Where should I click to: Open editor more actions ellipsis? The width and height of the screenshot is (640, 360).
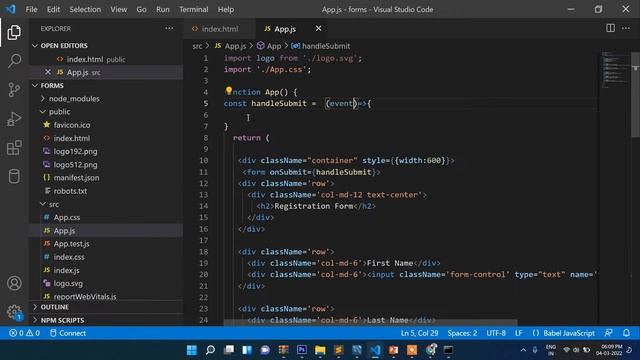[626, 28]
